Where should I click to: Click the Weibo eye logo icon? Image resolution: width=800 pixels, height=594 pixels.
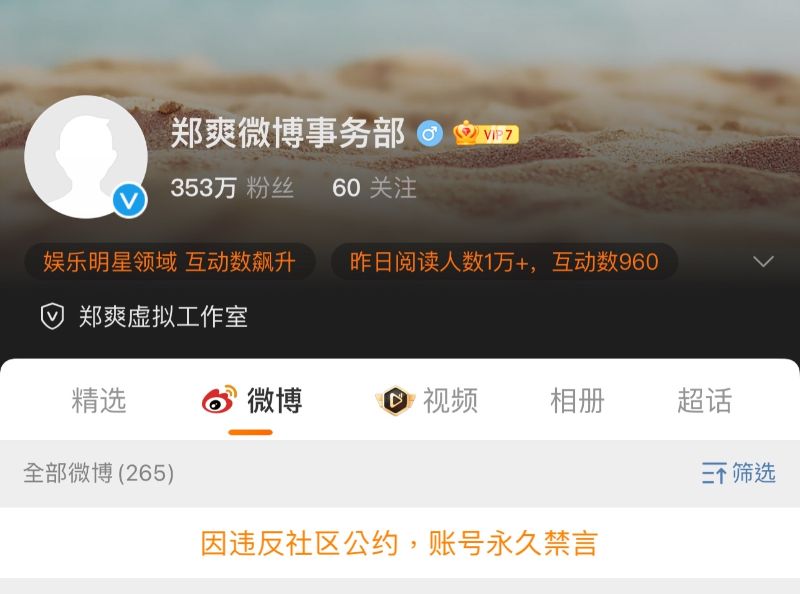coord(219,400)
